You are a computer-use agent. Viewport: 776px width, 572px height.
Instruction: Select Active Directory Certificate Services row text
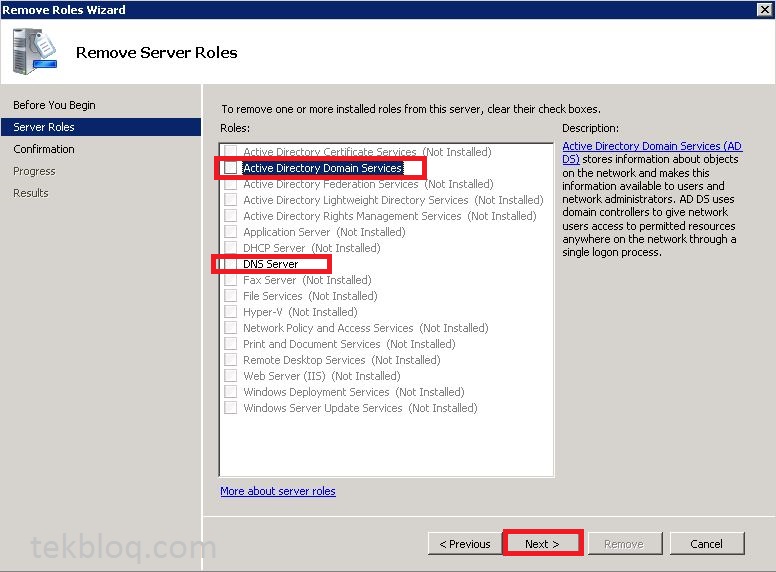[x=367, y=151]
